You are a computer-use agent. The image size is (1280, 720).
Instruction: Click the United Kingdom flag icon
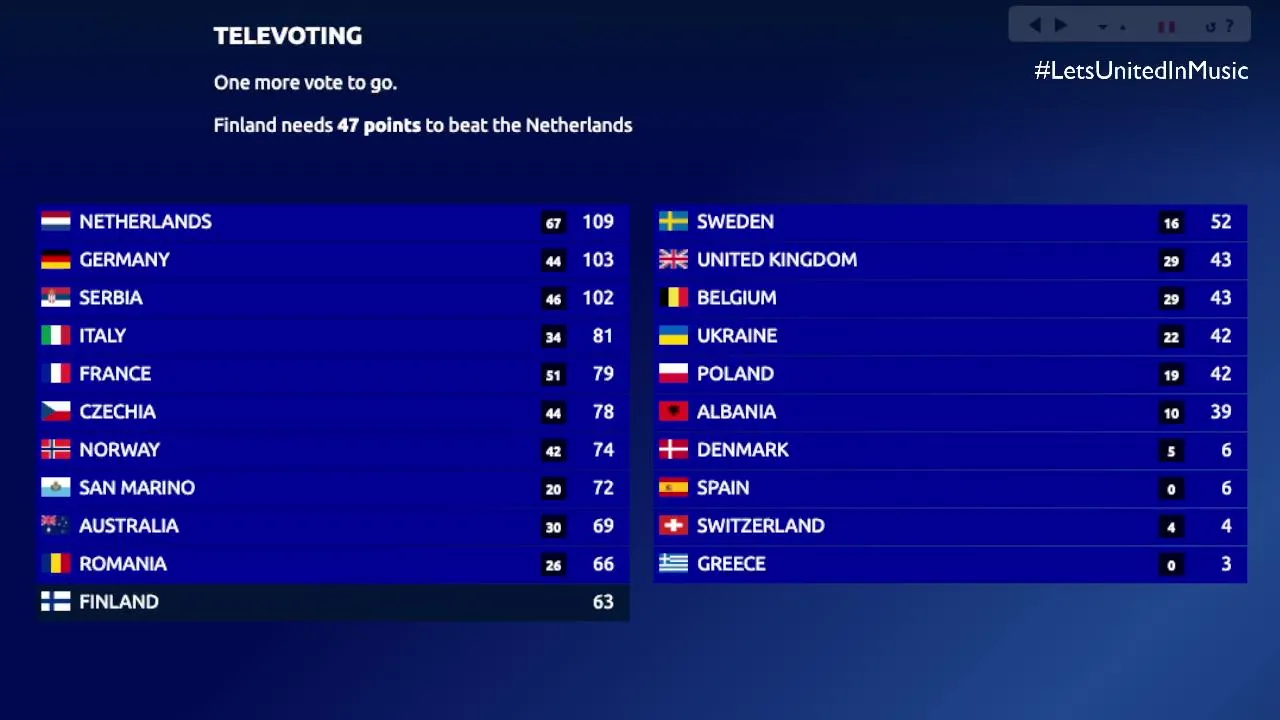673,260
